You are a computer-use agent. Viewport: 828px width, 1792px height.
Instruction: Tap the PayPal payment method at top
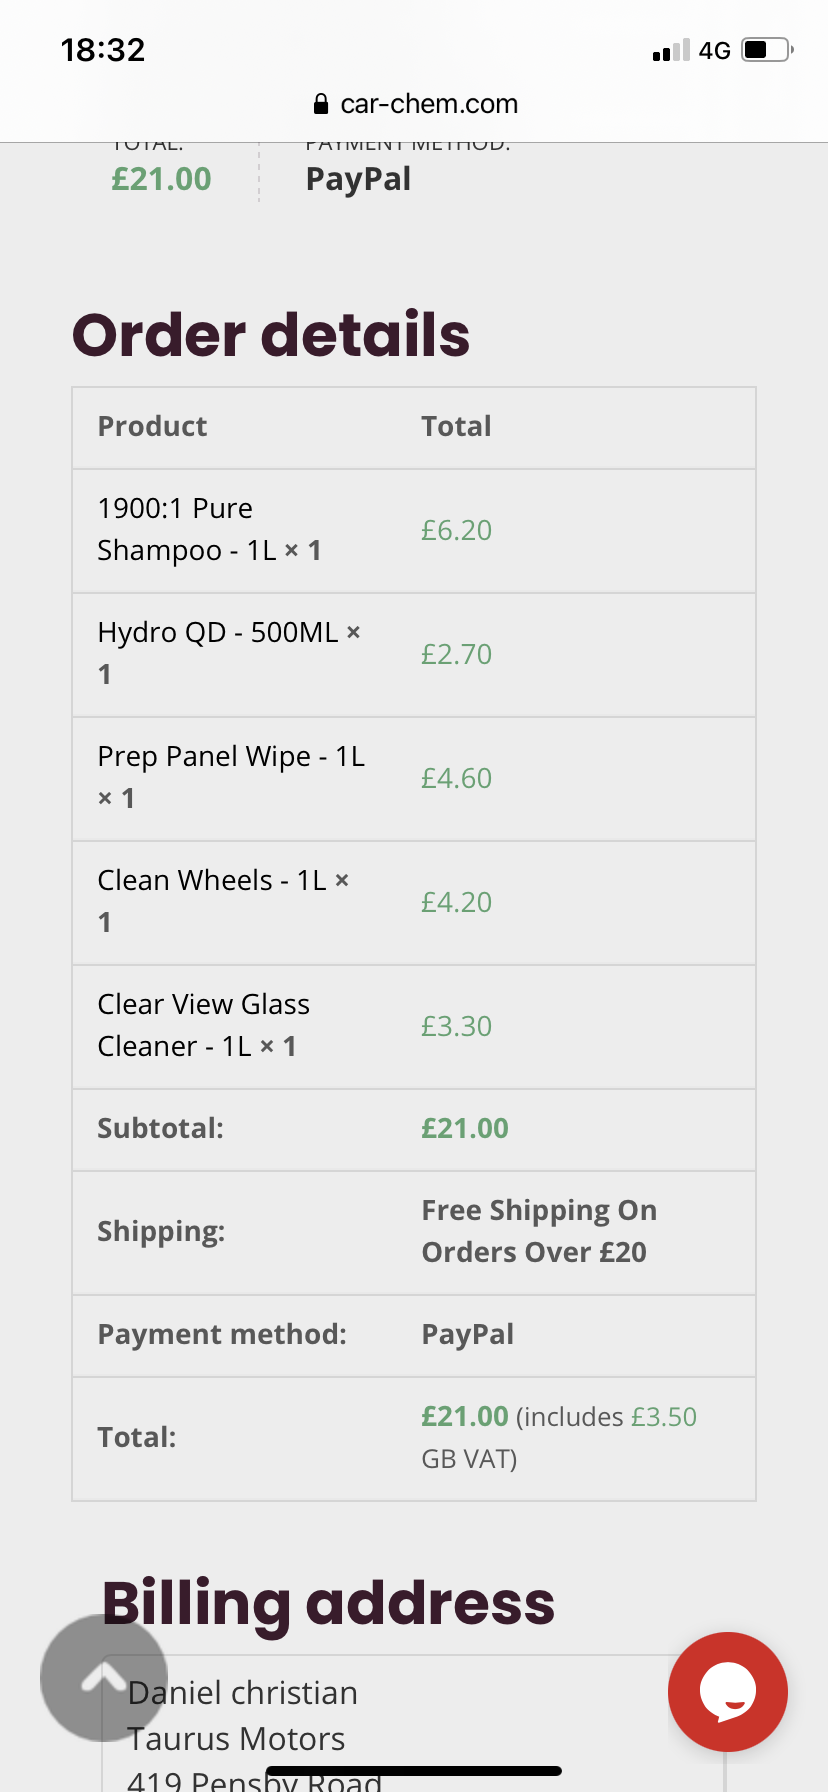coord(358,179)
